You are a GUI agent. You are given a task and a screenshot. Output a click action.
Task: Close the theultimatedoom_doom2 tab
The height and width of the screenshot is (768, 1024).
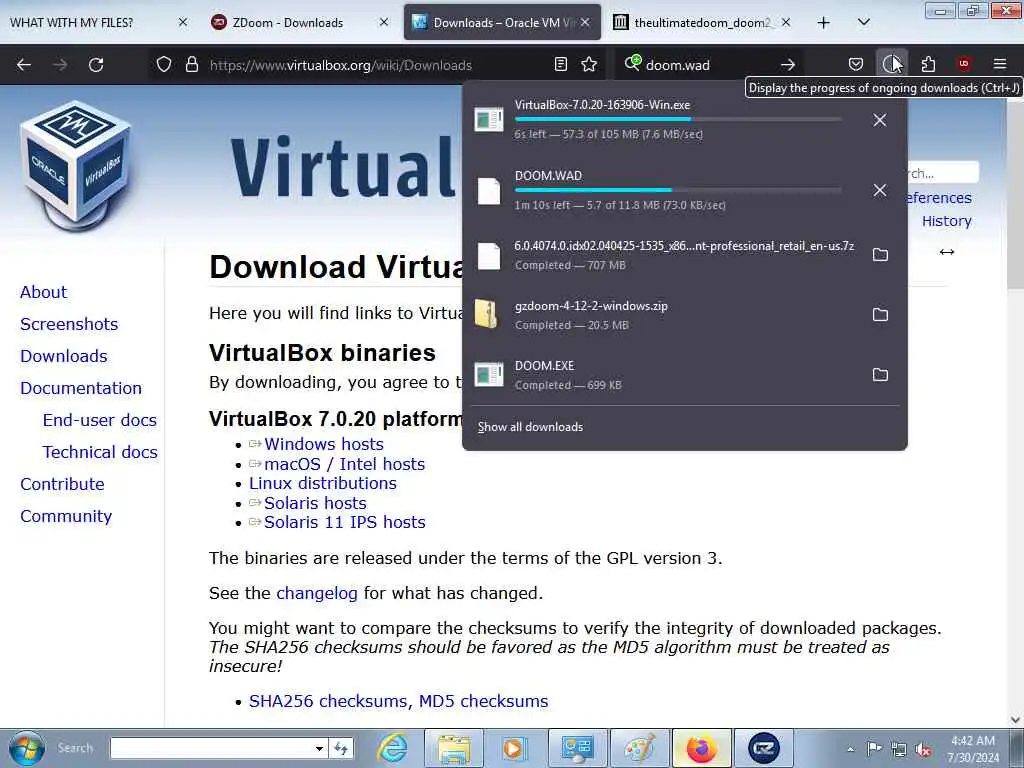pyautogui.click(x=786, y=22)
